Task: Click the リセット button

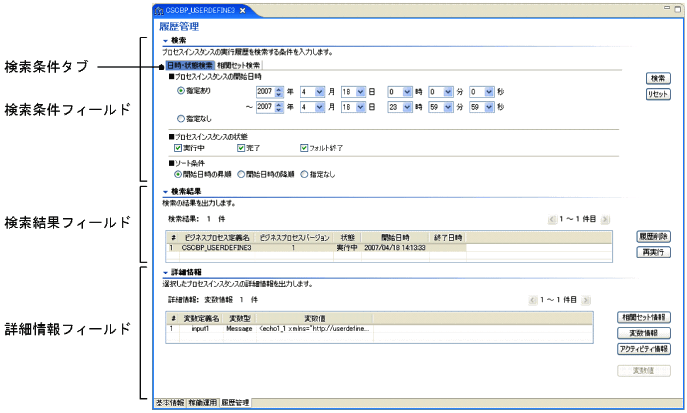Action: pyautogui.click(x=658, y=94)
